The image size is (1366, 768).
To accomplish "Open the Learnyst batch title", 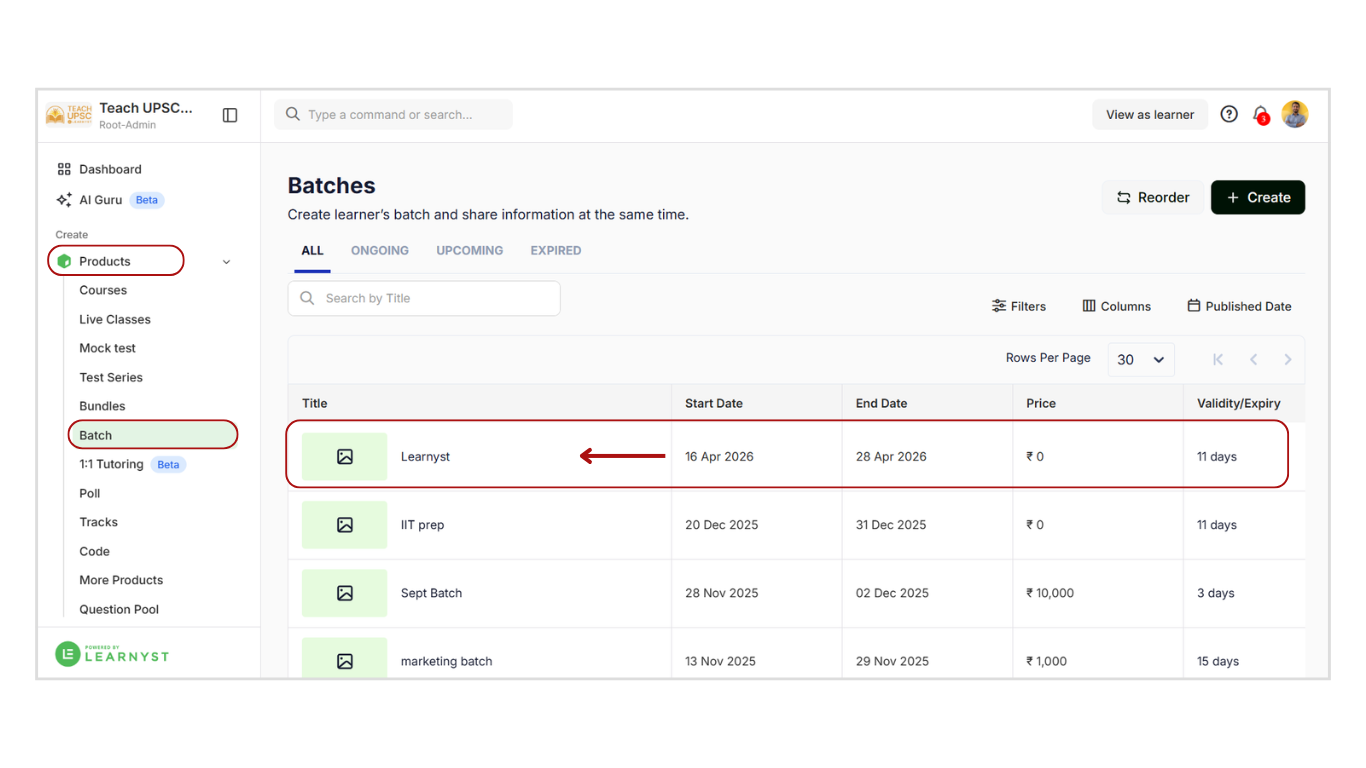I will (426, 457).
